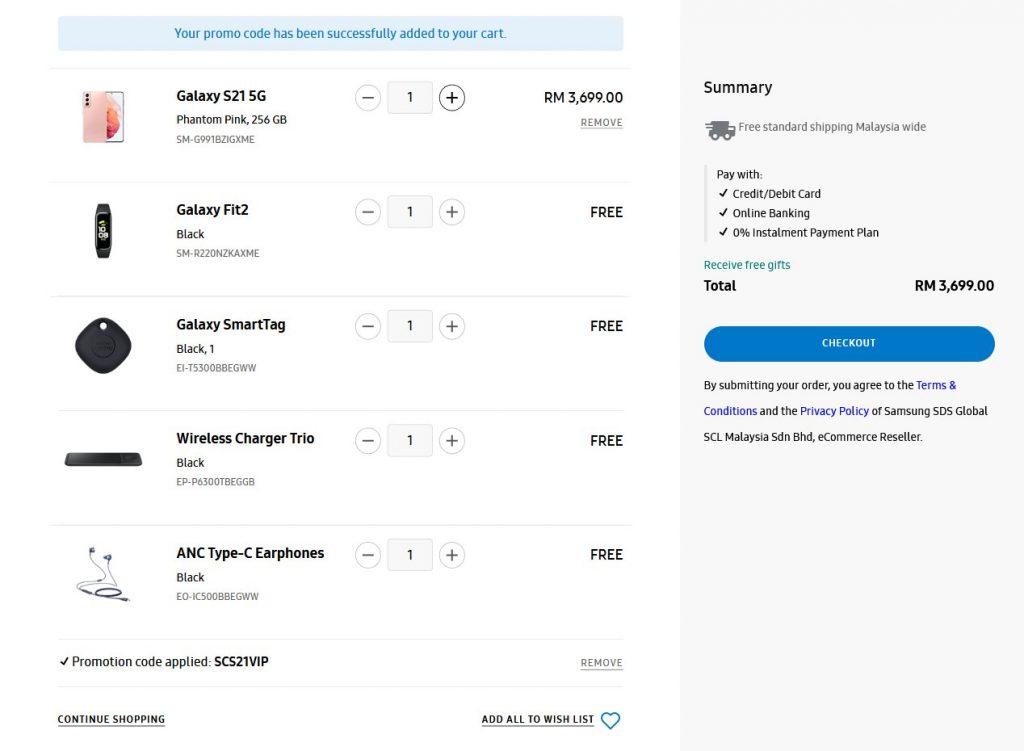Click the Receive free gifts link

tap(746, 264)
